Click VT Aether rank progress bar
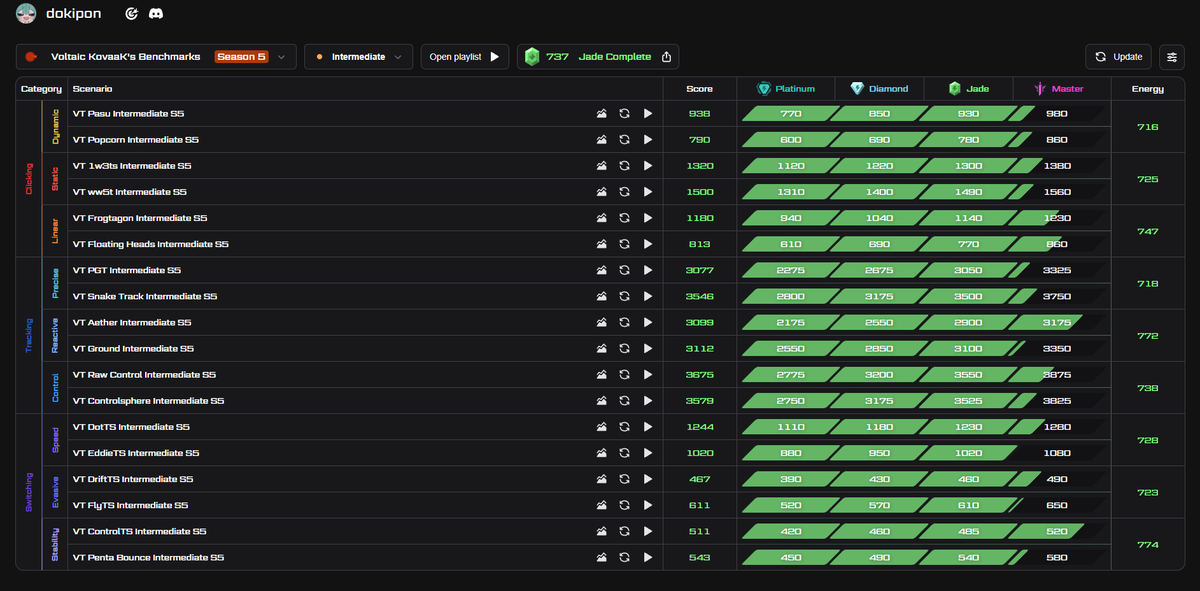Viewport: 1200px width, 591px height. tap(924, 323)
